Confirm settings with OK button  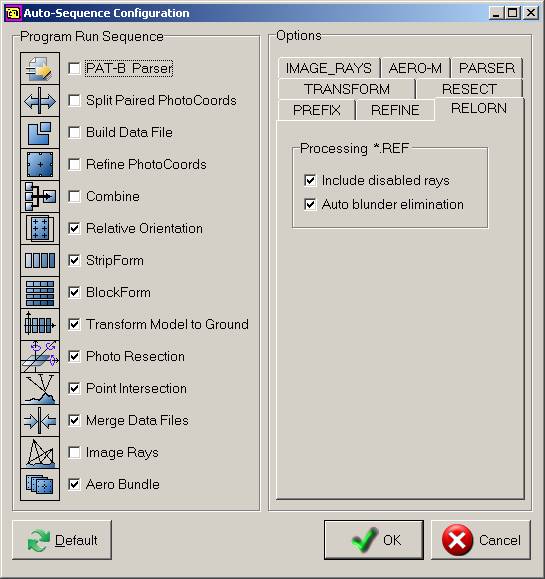point(374,540)
